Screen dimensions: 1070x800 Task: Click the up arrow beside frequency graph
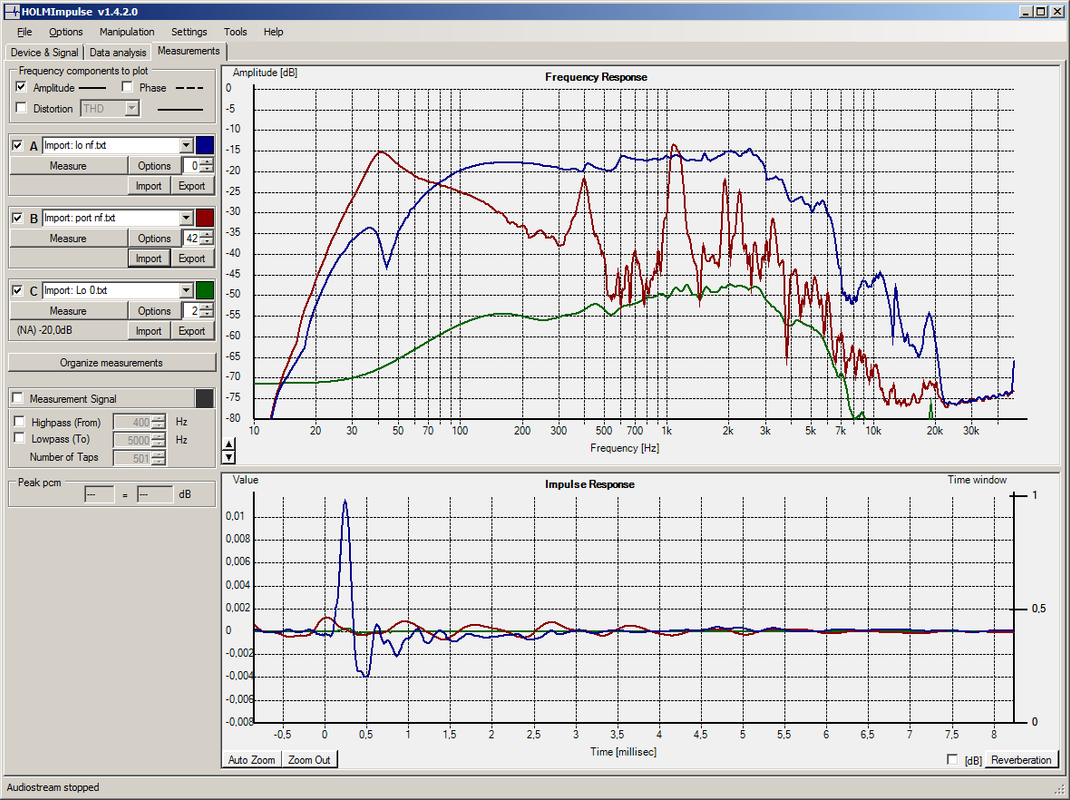(x=229, y=445)
